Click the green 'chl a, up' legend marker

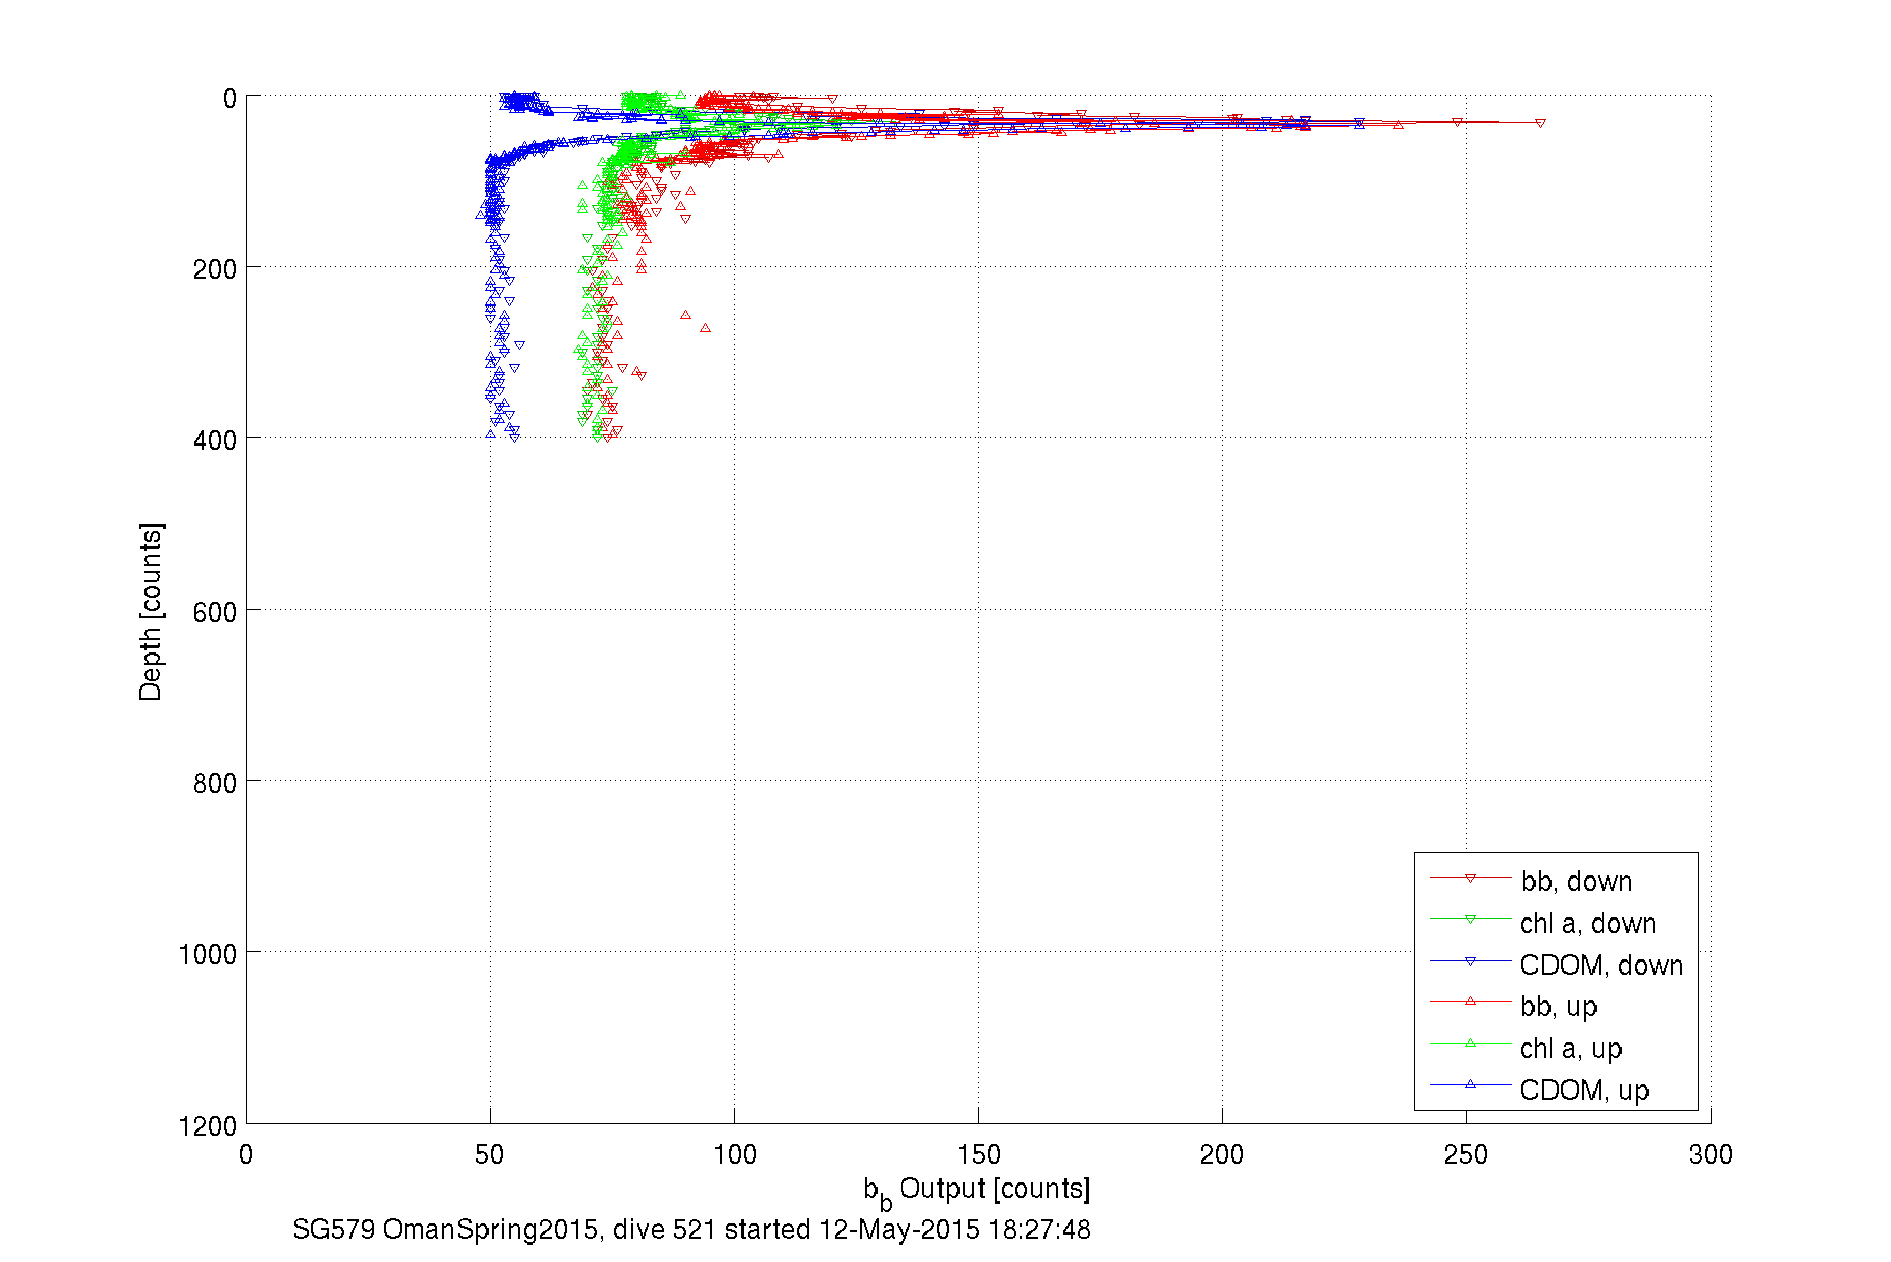1470,1044
